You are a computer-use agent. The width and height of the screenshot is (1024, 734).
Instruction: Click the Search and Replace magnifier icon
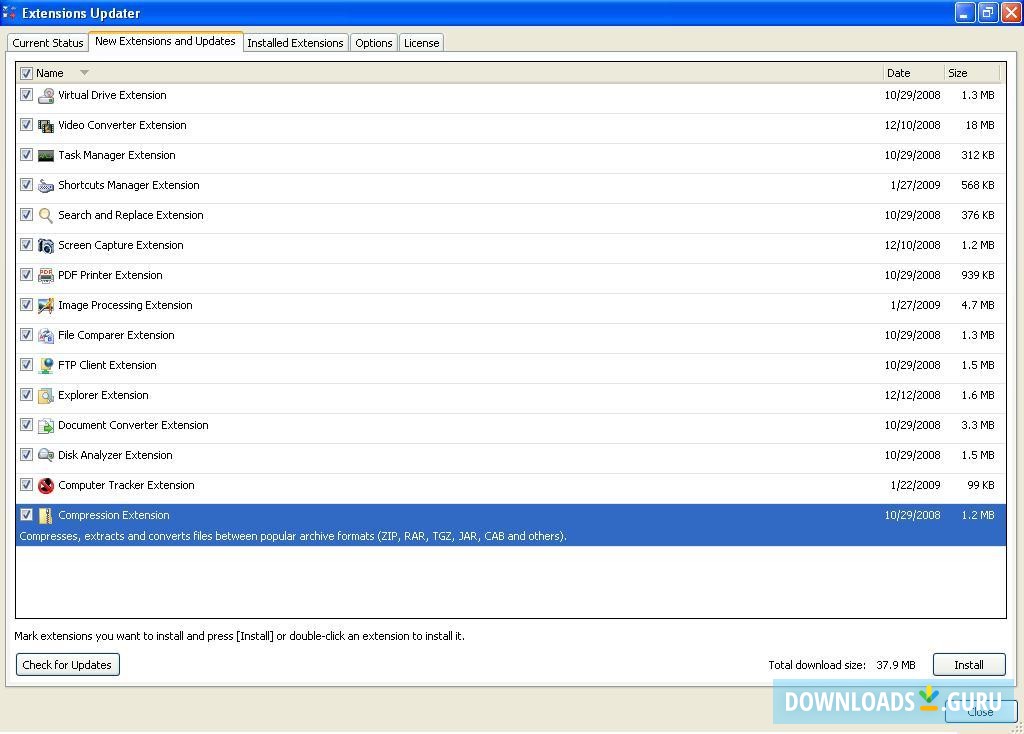[x=46, y=215]
